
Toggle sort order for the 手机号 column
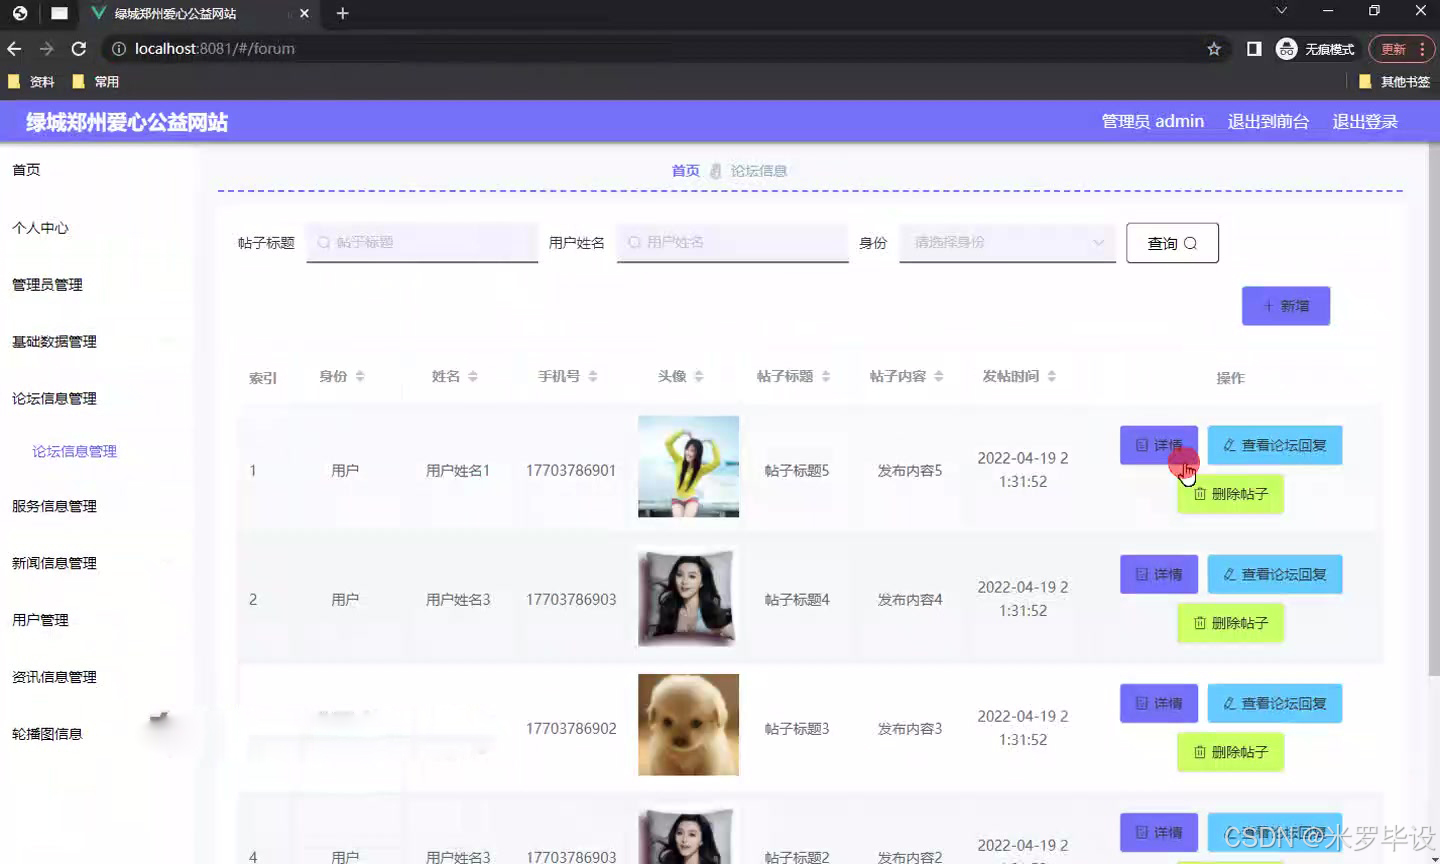click(x=594, y=375)
